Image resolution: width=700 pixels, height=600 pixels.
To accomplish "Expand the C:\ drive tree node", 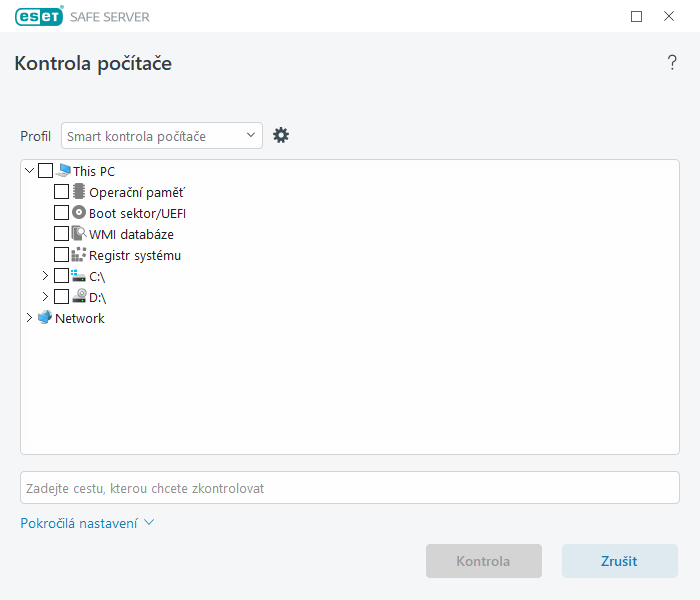I will (45, 276).
